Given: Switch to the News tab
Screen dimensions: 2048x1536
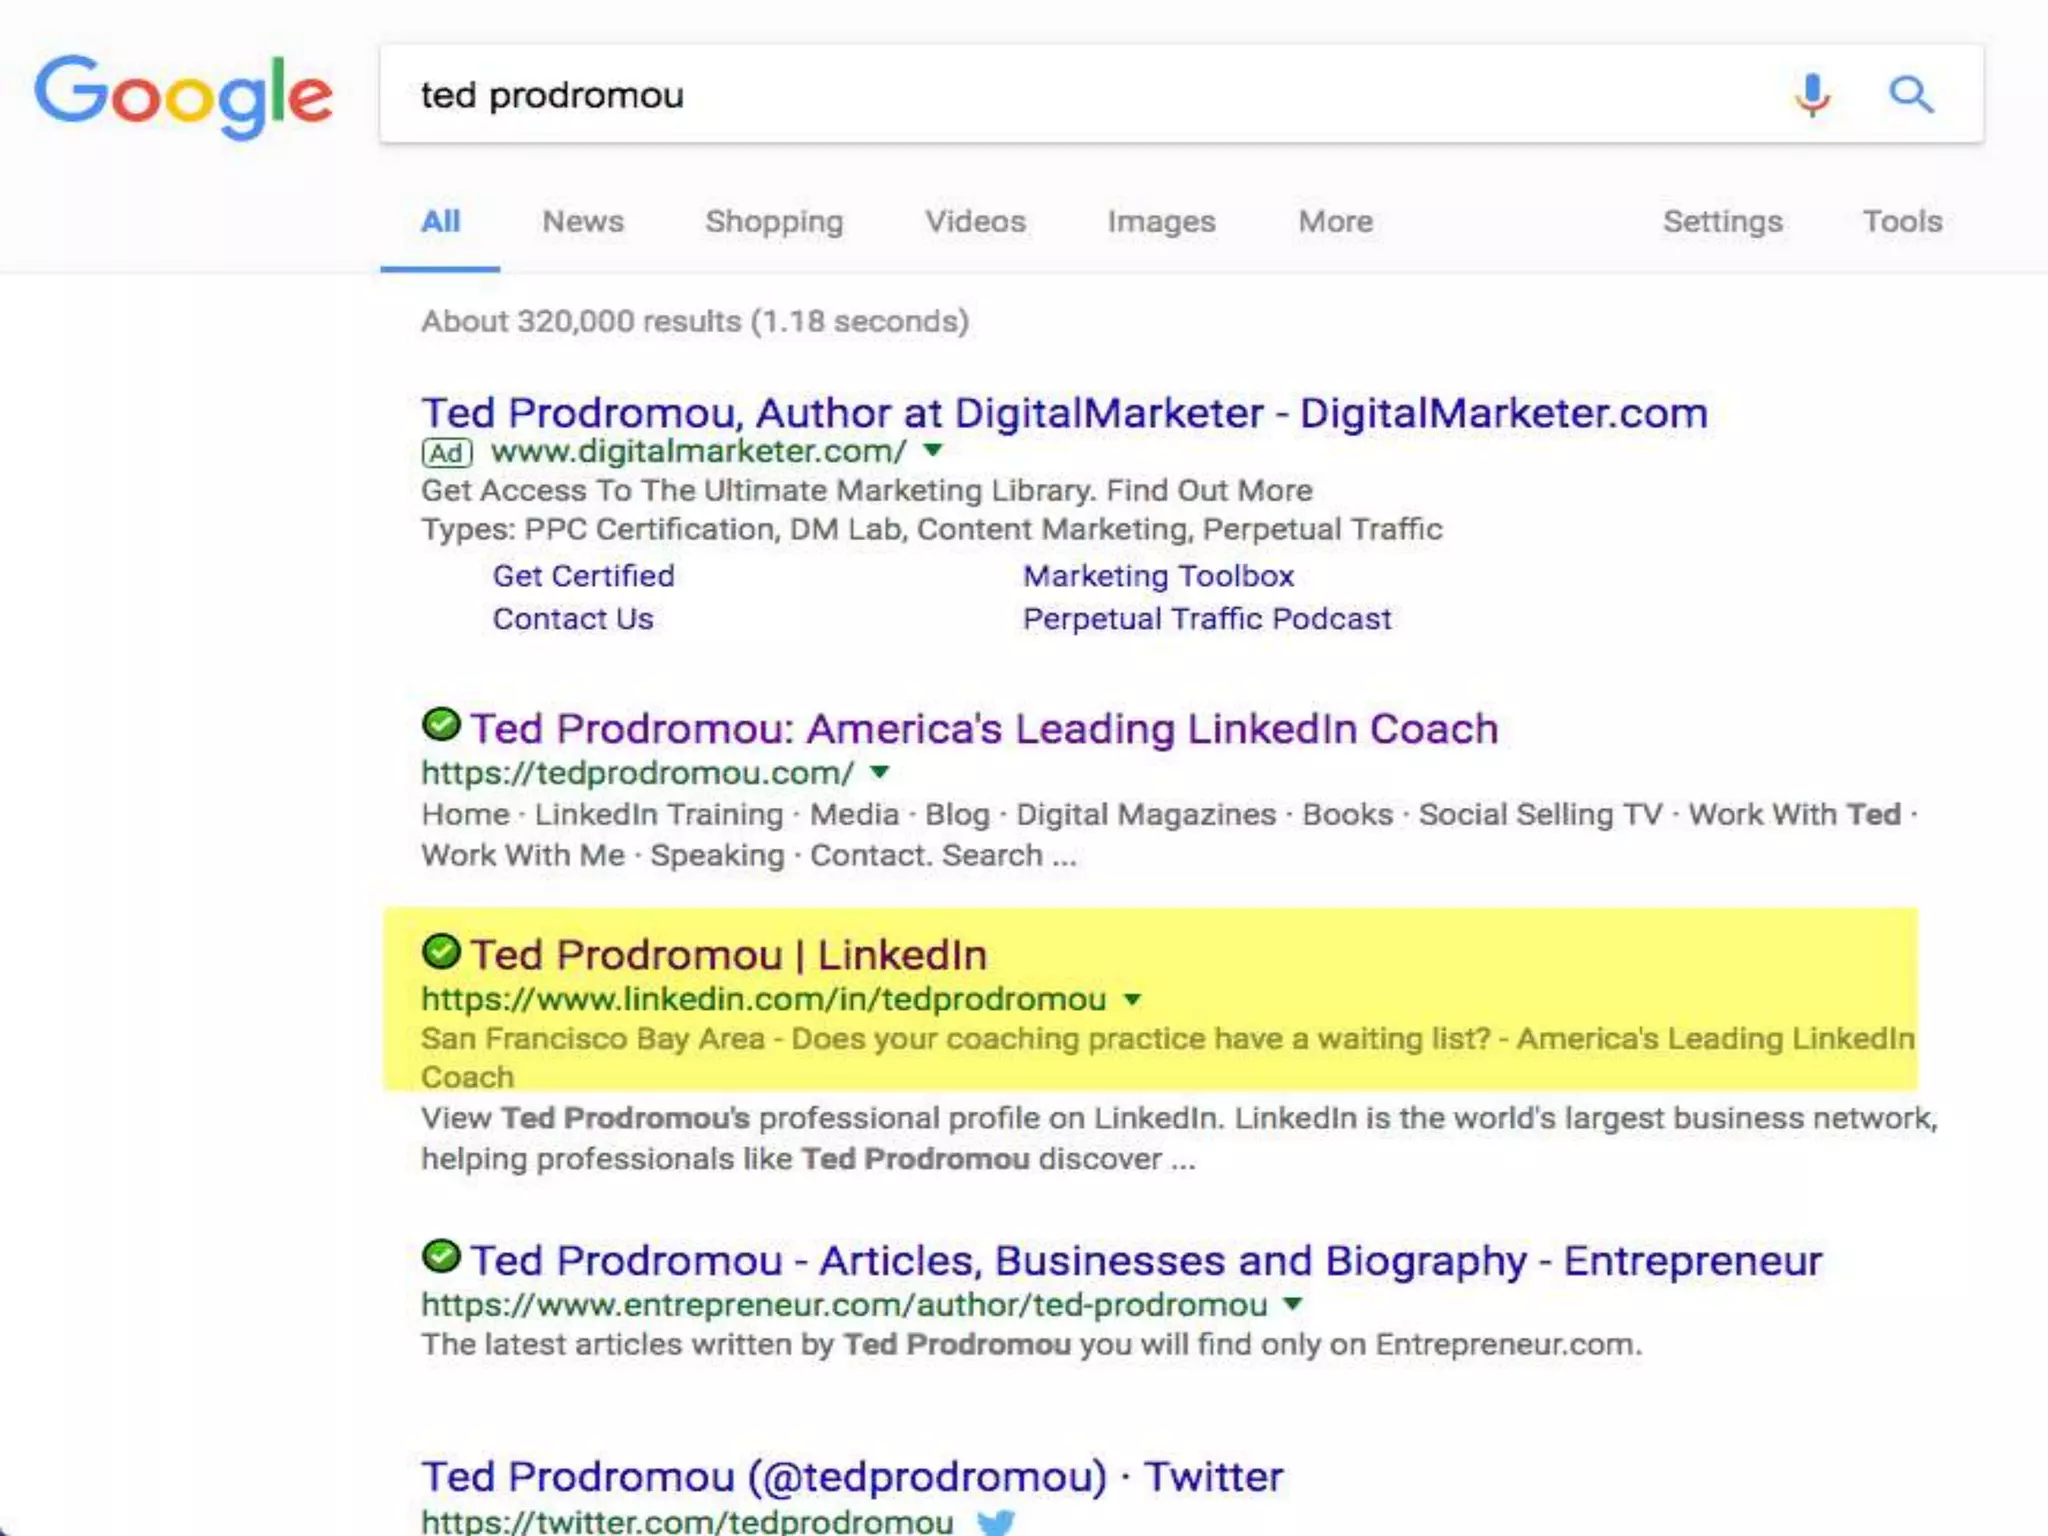Looking at the screenshot, I should point(583,221).
